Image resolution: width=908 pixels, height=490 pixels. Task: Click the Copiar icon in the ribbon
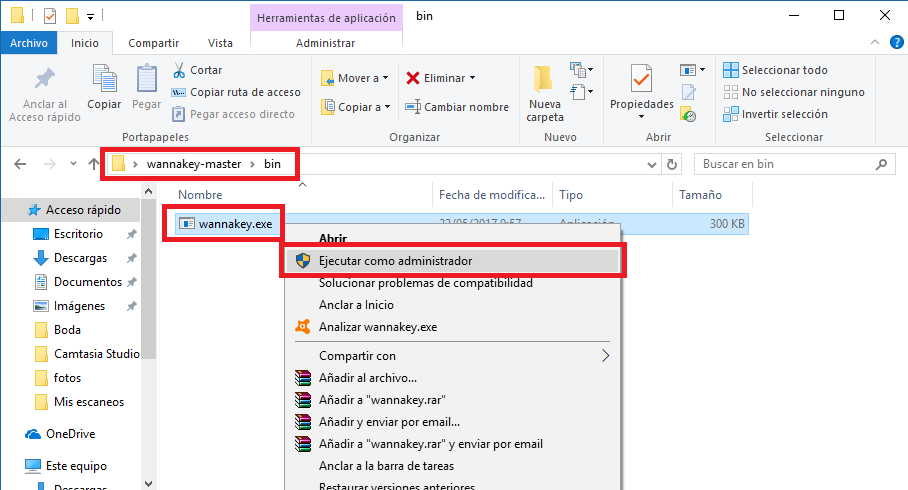coord(104,79)
